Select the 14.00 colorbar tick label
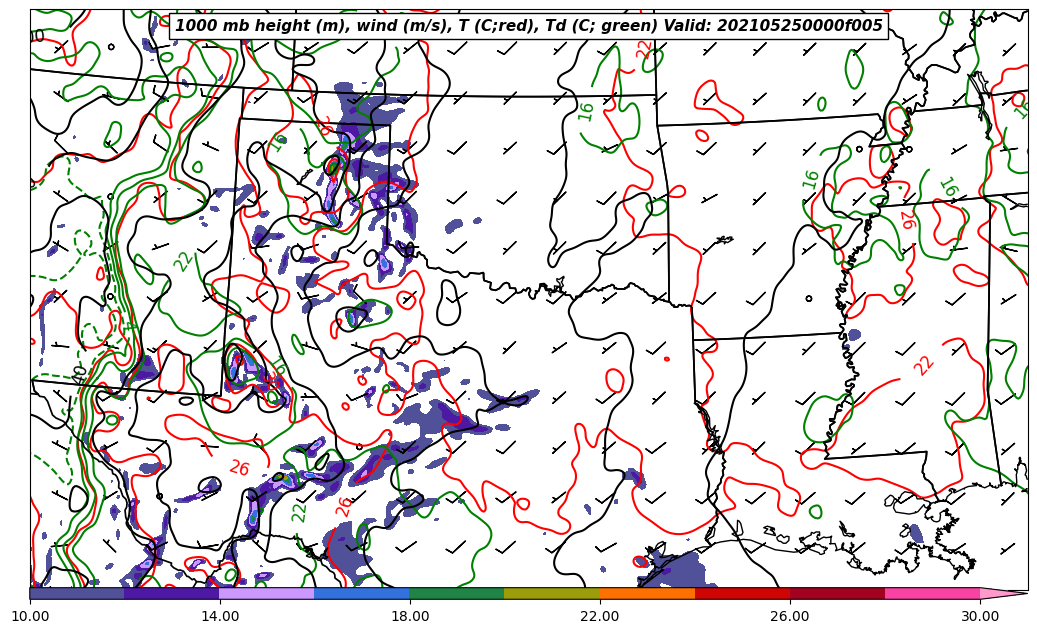Viewport: 1037px width, 633px height. 220,617
